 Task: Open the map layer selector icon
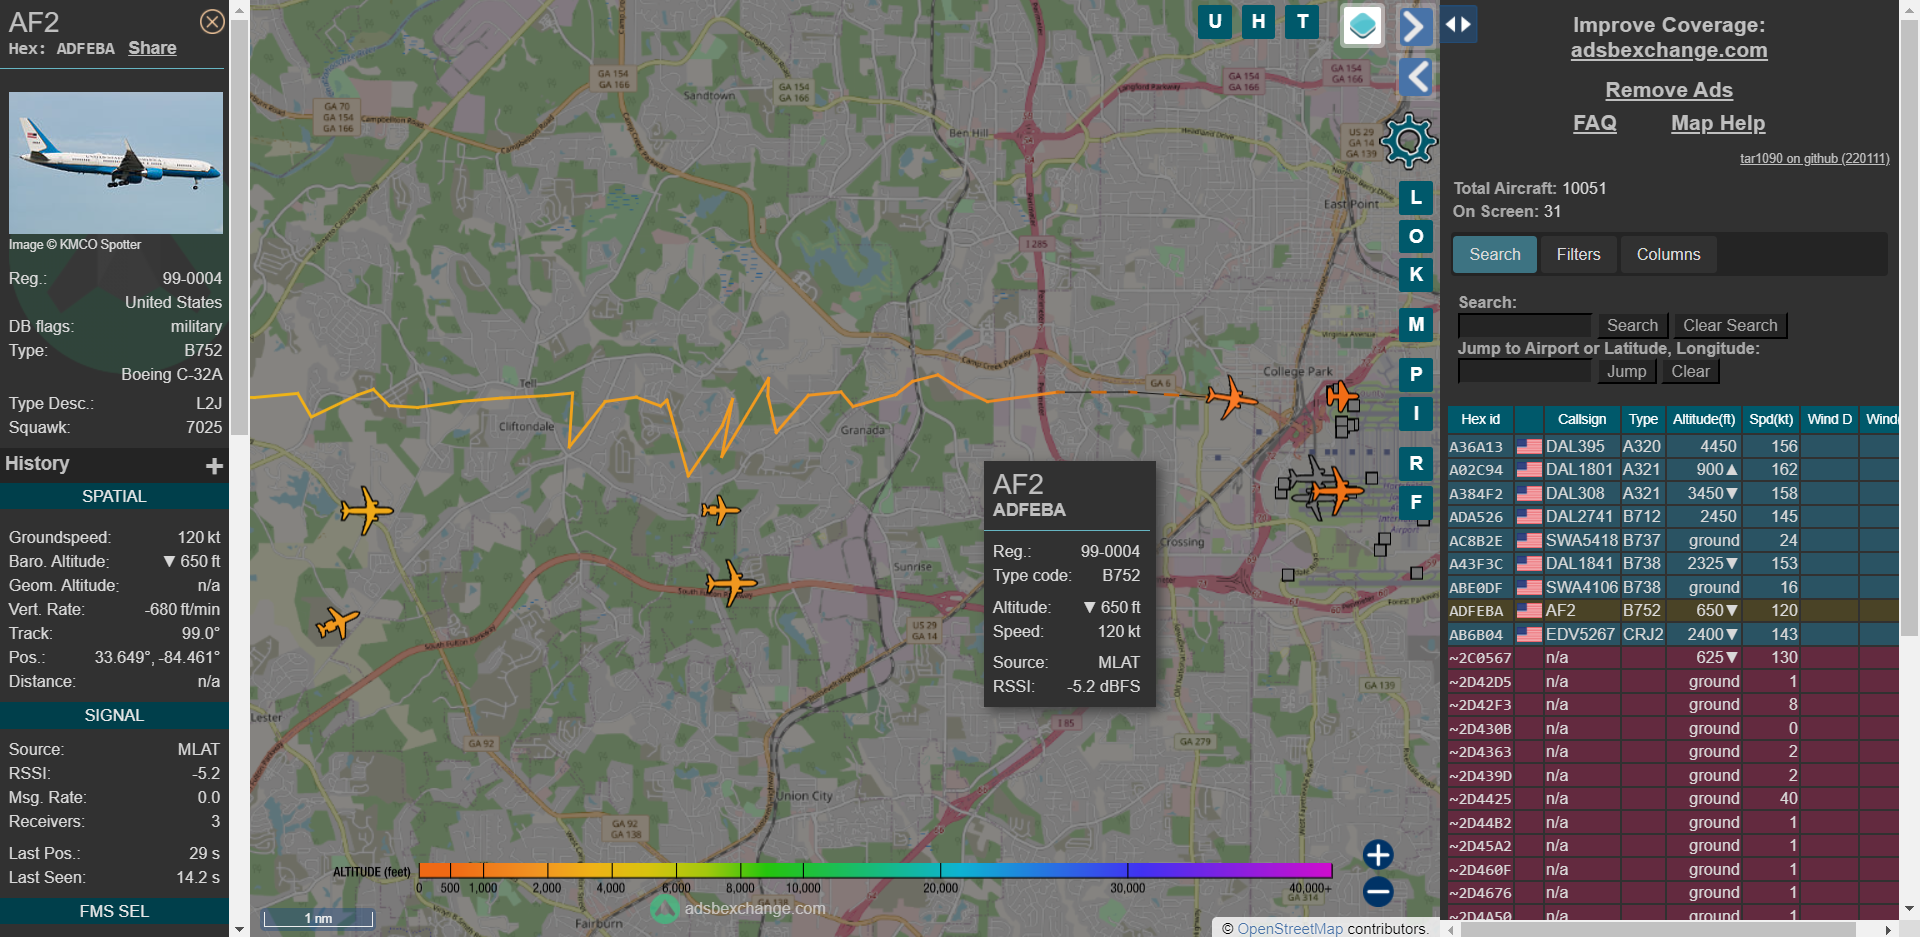1362,25
